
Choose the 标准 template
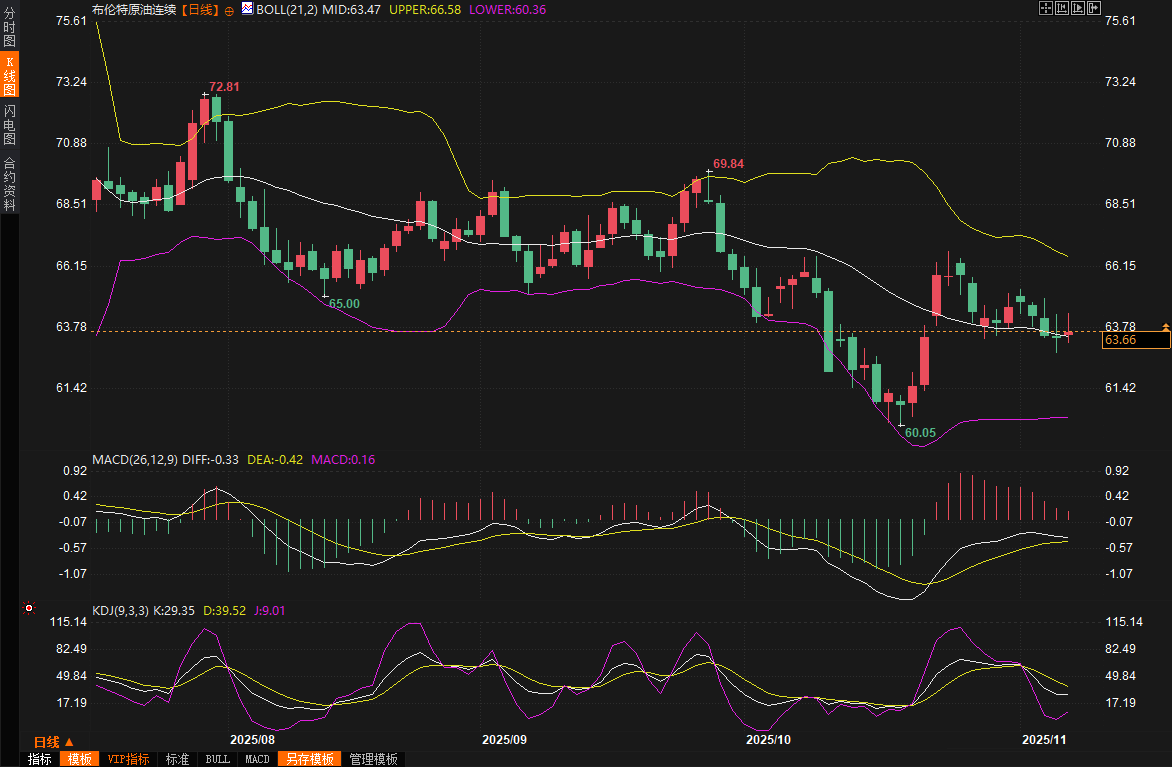coord(177,759)
